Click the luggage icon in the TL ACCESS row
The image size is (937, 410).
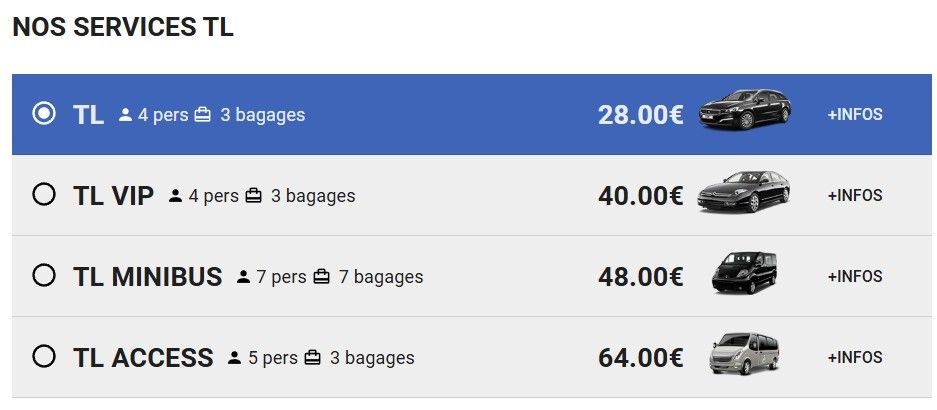pos(312,357)
